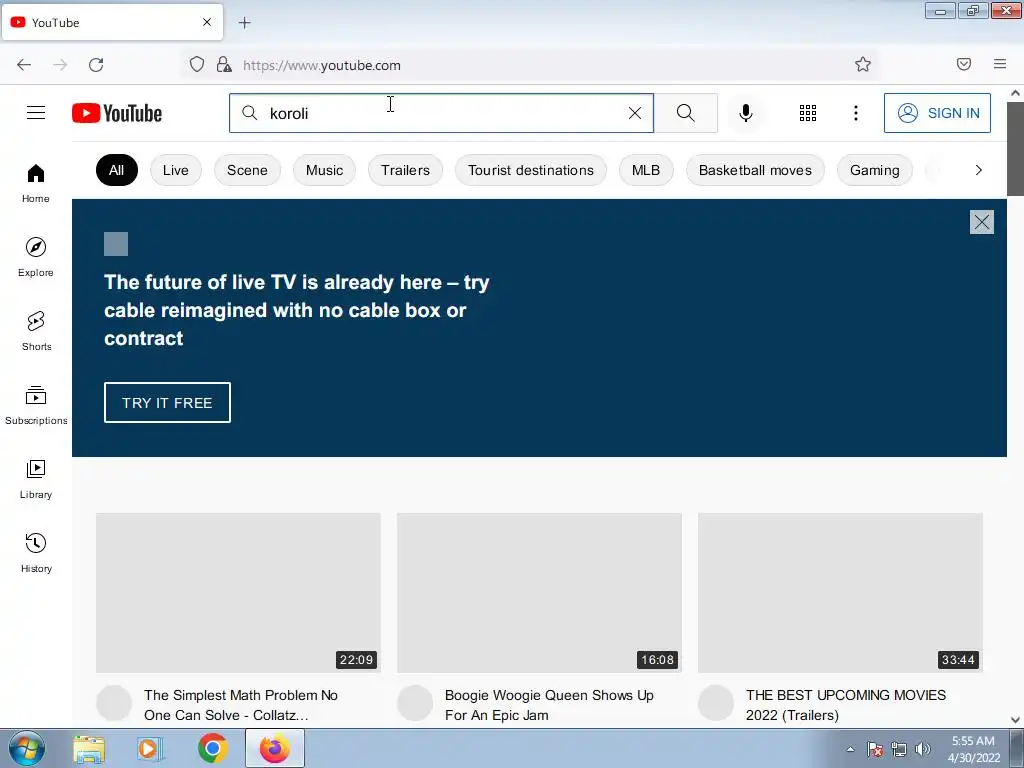
Task: Select the Gaming filter chip
Action: 874,170
